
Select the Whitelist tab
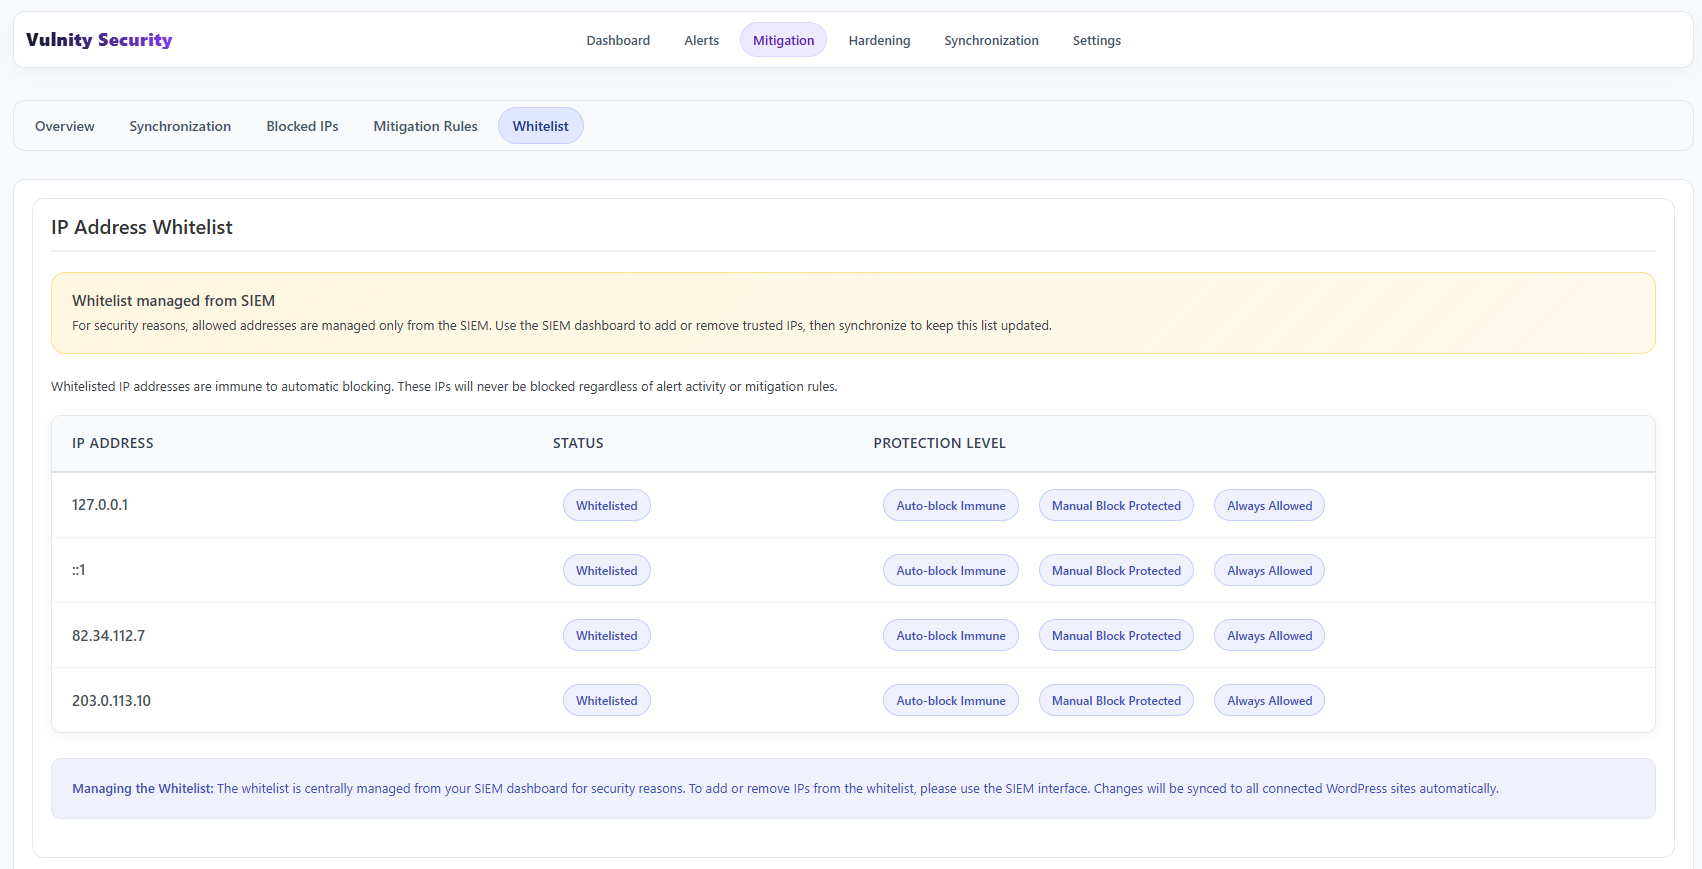(x=540, y=126)
